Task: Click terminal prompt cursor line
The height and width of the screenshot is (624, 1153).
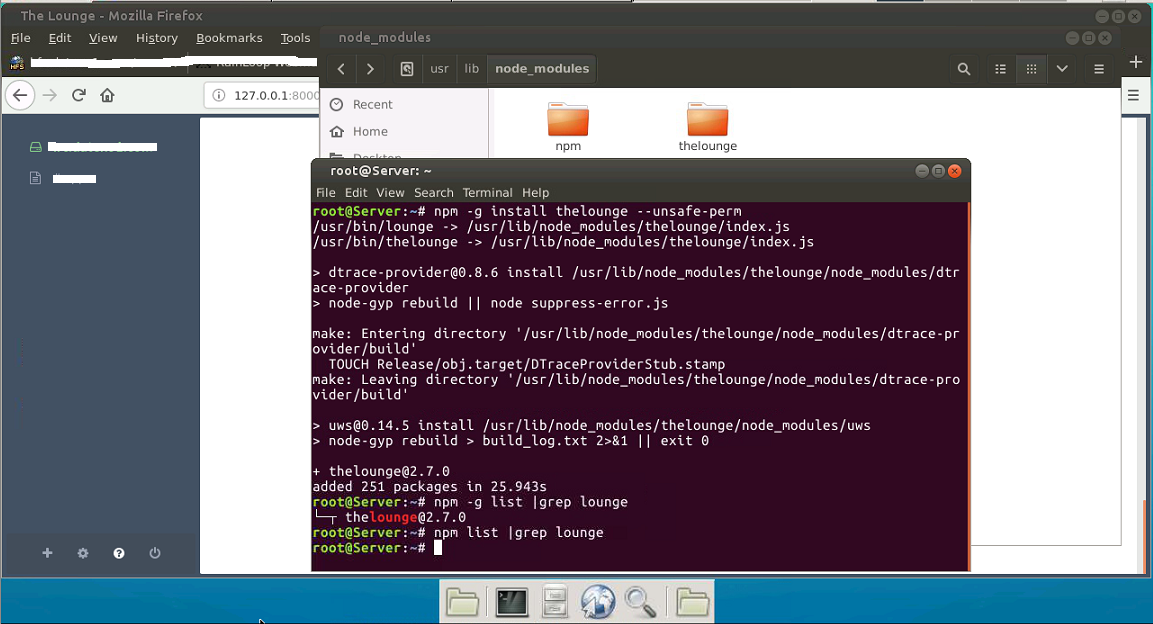Action: (x=377, y=548)
